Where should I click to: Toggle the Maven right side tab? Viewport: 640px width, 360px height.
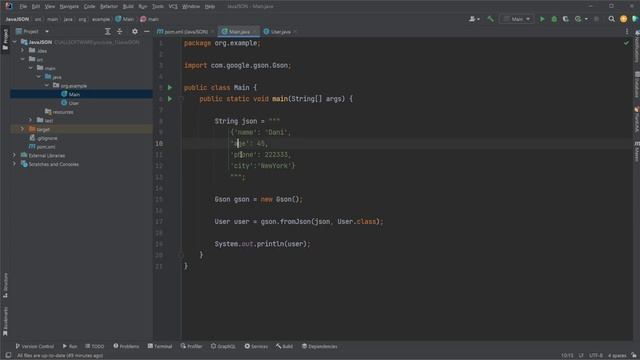tap(636, 152)
